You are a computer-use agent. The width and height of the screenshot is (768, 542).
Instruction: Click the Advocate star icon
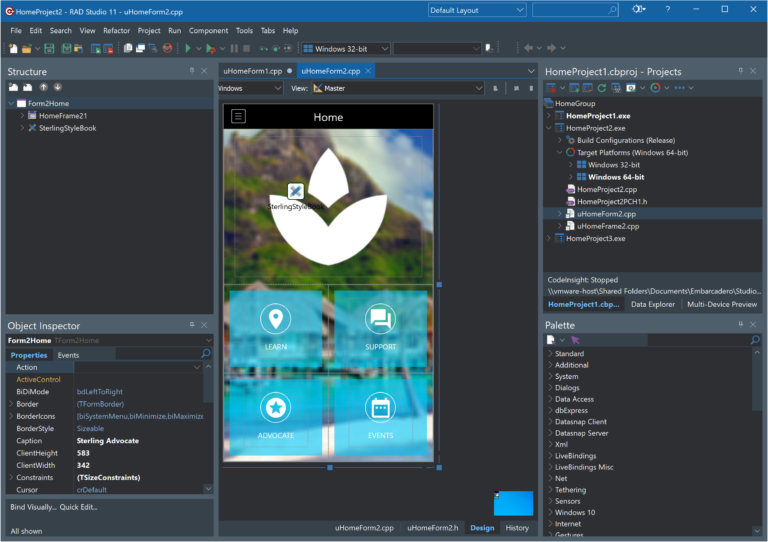(x=275, y=407)
